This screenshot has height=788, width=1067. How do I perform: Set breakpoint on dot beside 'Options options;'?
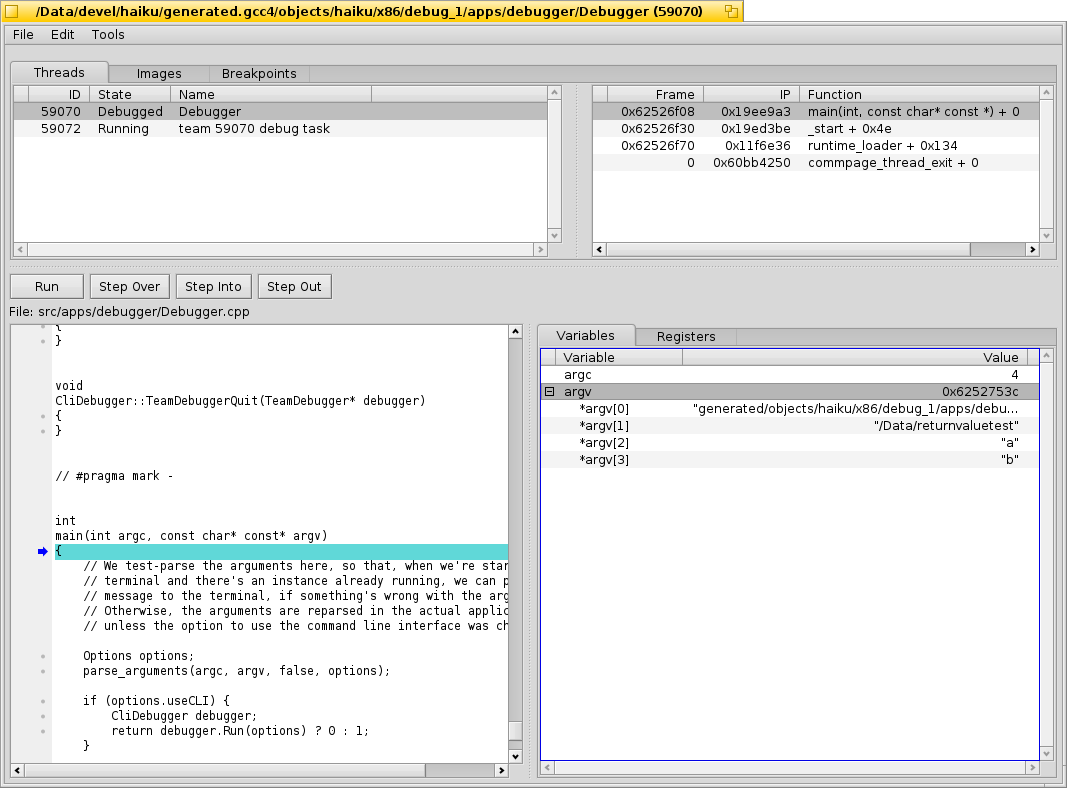43,657
